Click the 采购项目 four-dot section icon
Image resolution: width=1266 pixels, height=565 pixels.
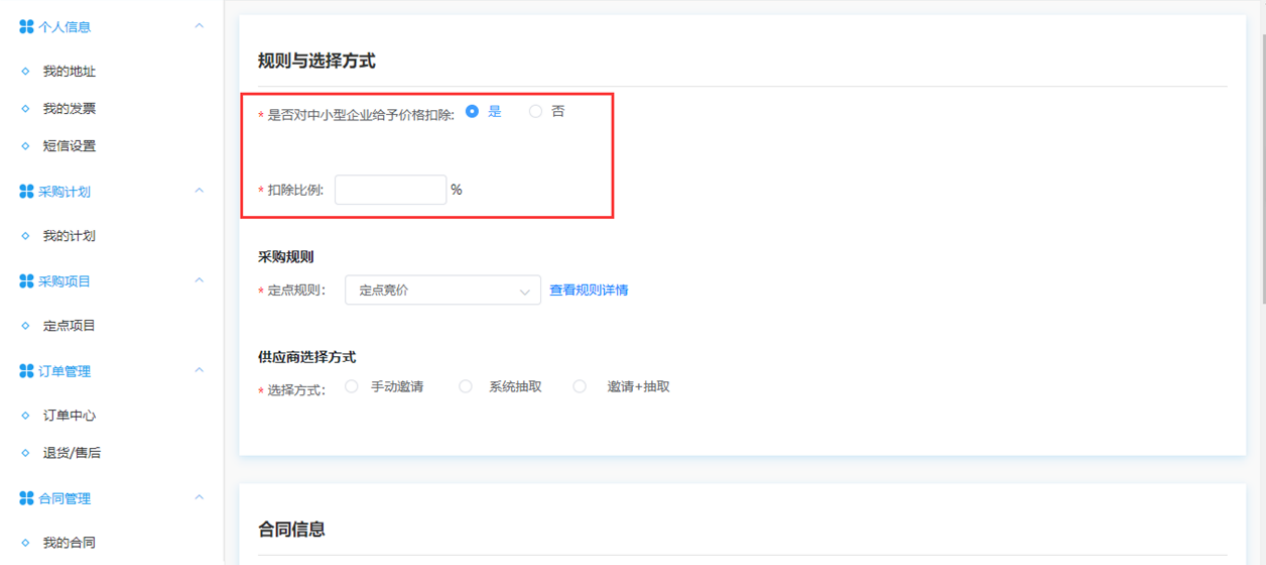[x=26, y=281]
